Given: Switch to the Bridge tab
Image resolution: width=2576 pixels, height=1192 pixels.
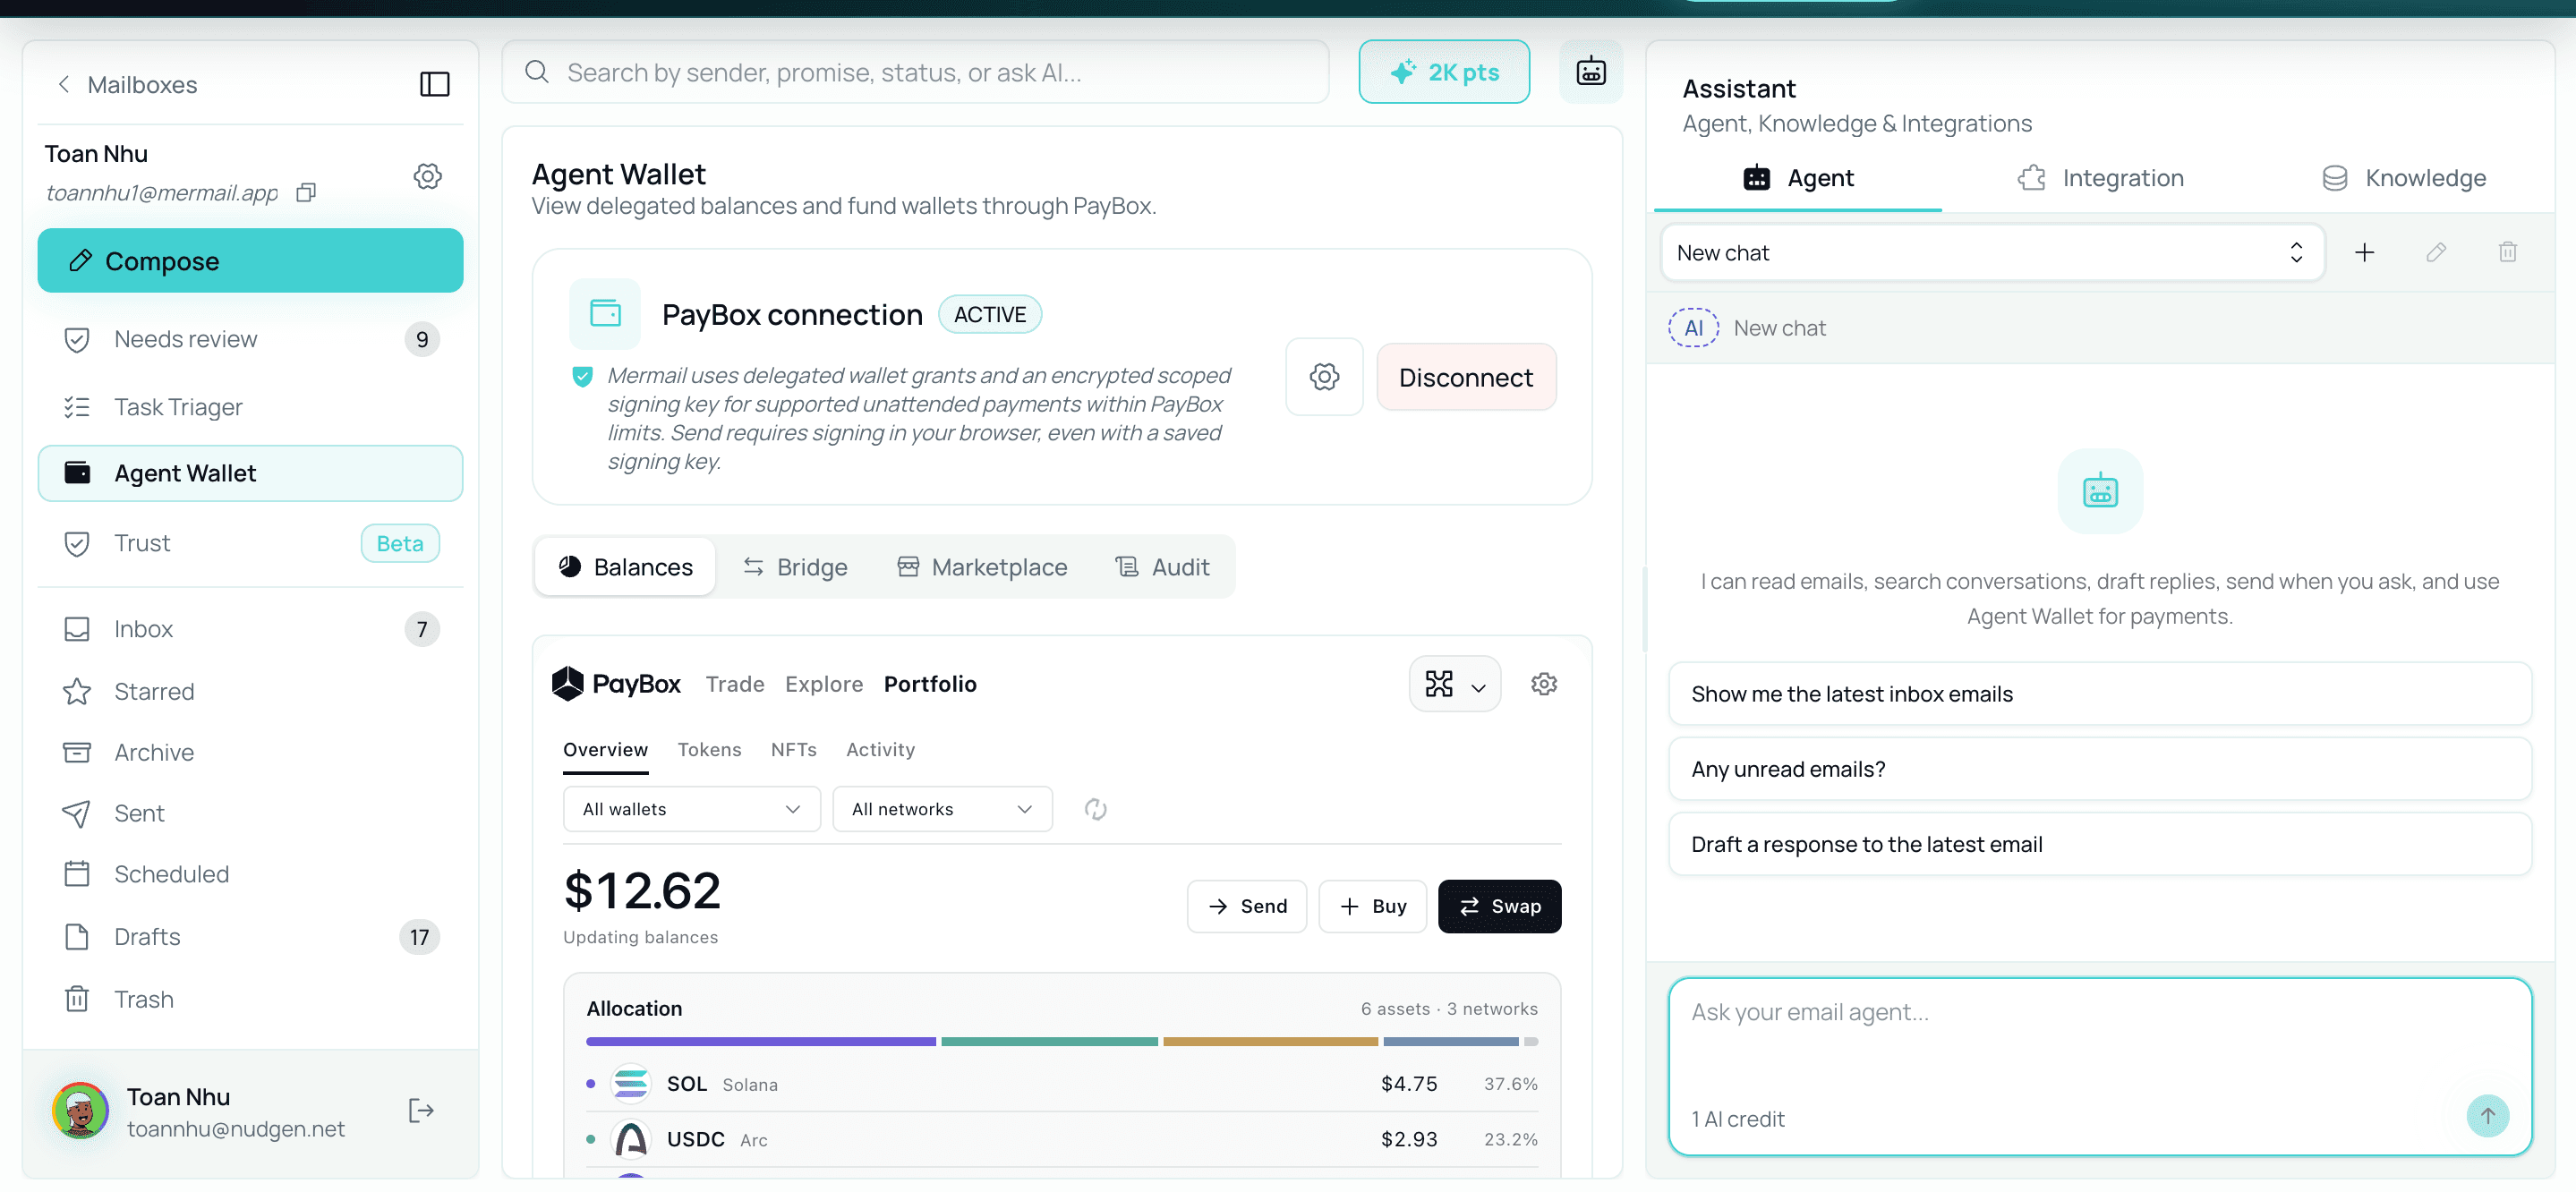Looking at the screenshot, I should (795, 567).
